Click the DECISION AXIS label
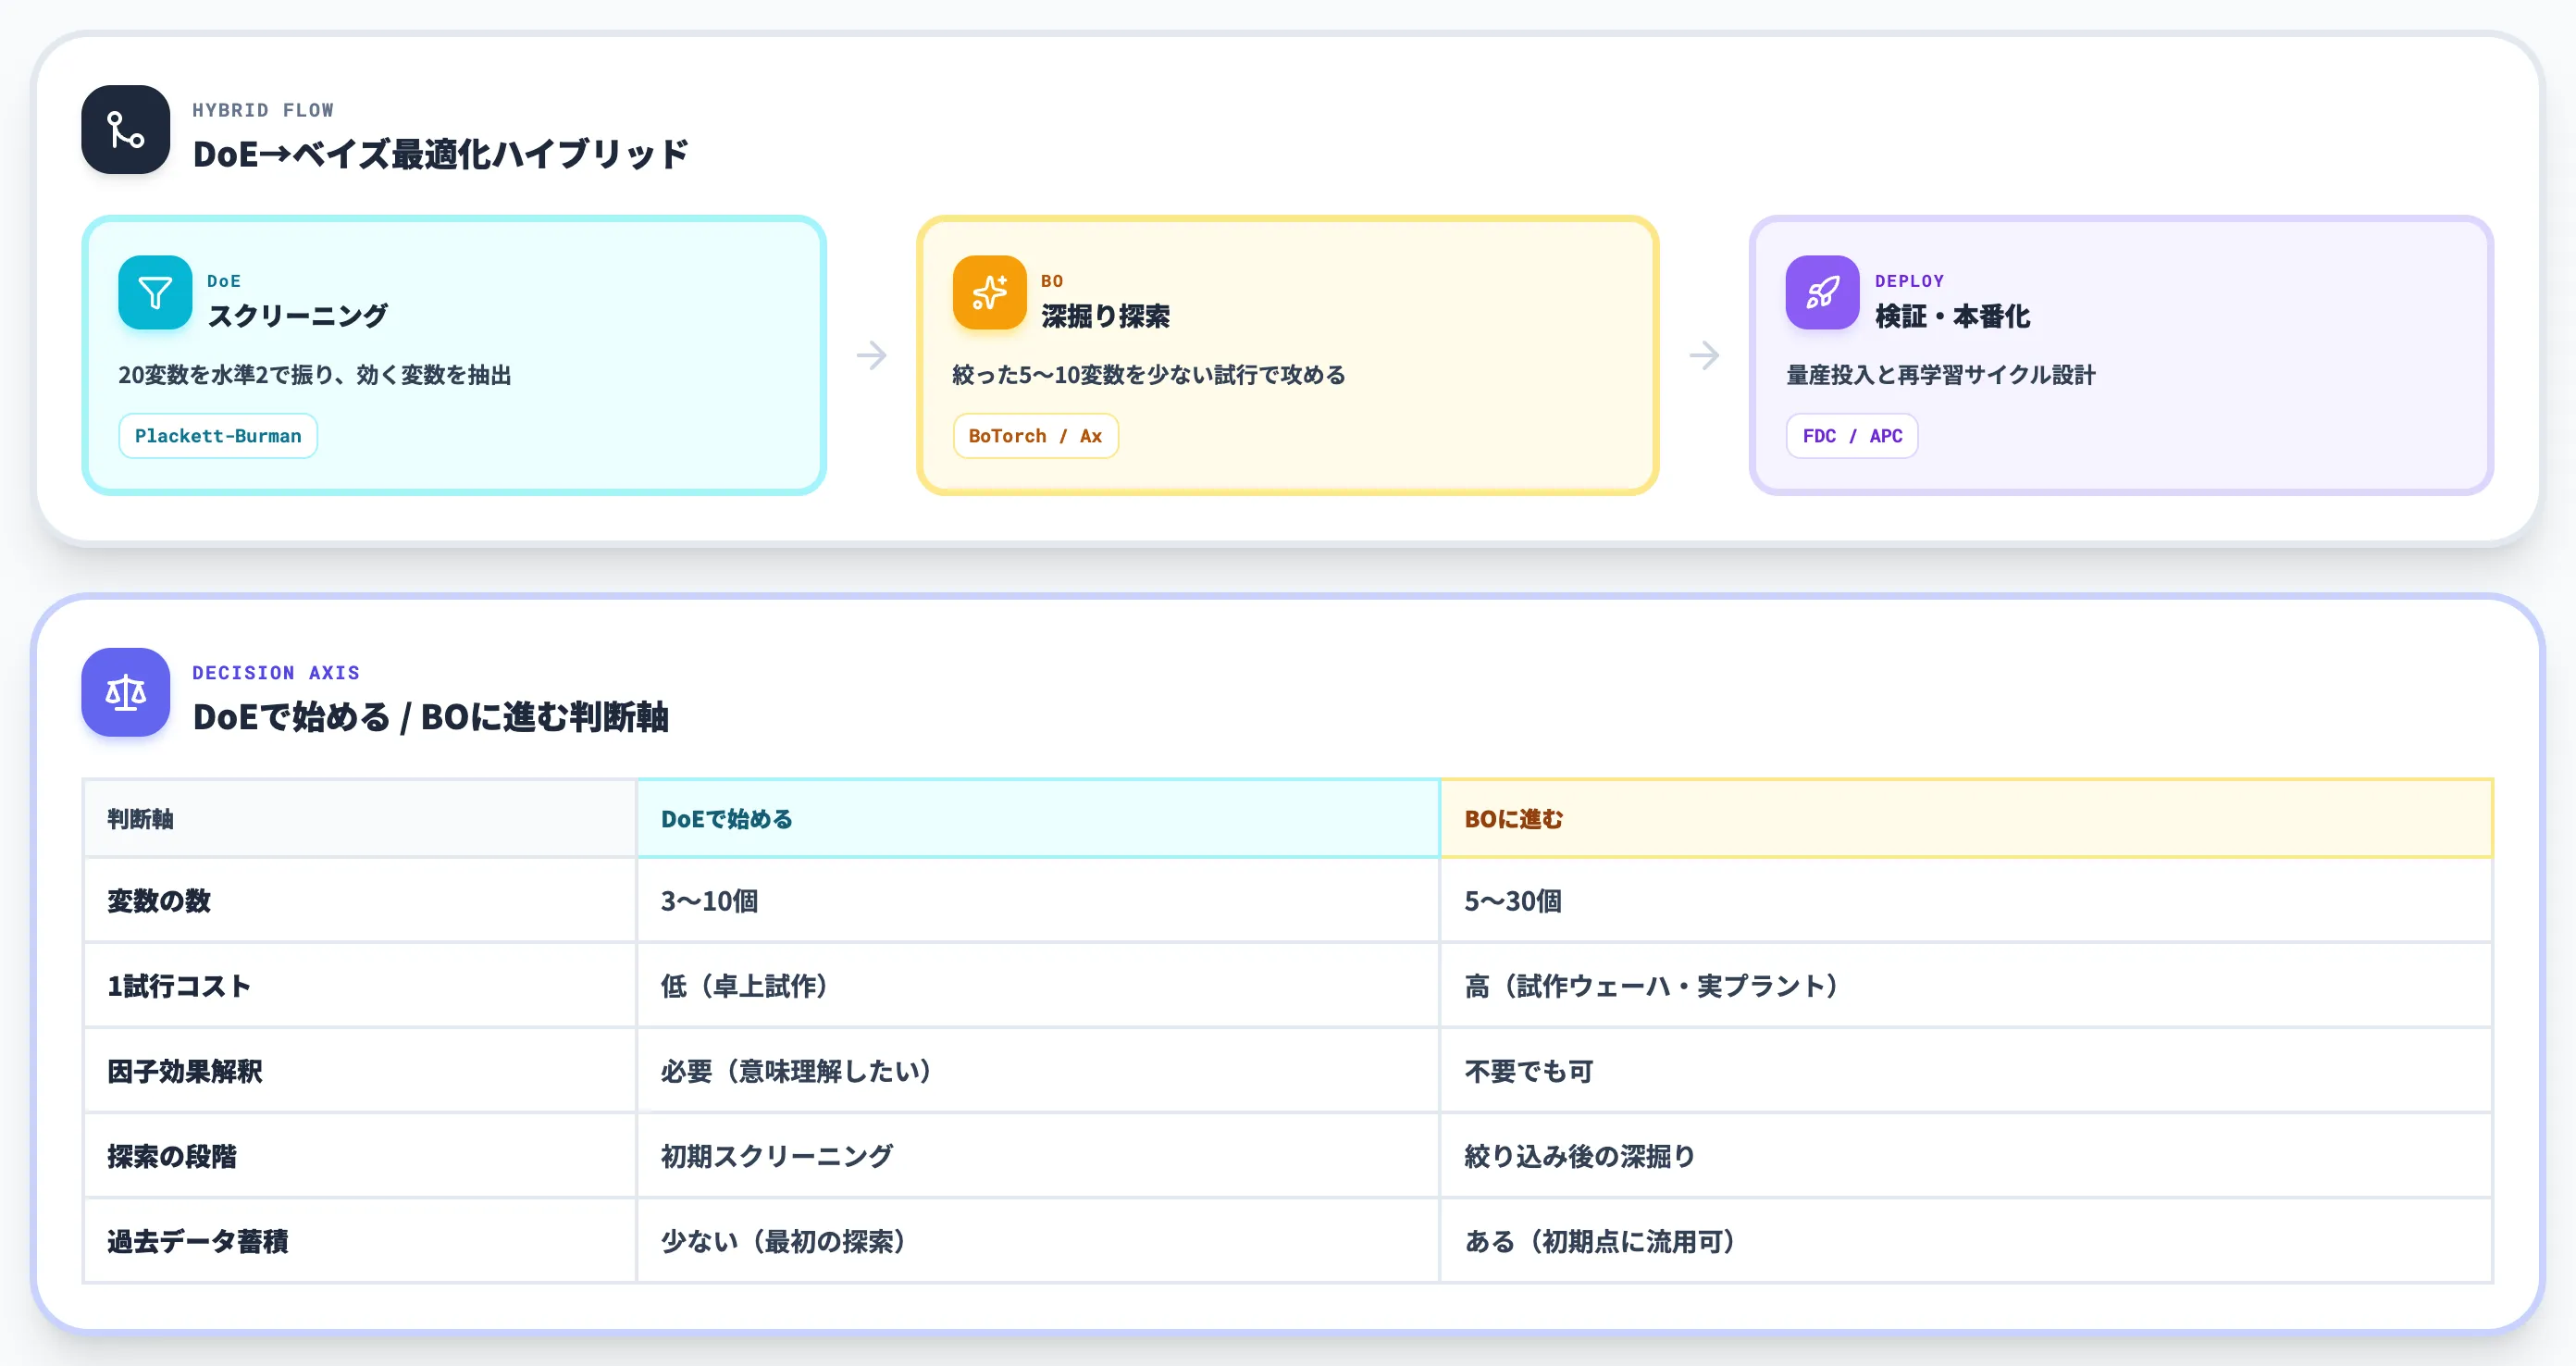 (276, 673)
